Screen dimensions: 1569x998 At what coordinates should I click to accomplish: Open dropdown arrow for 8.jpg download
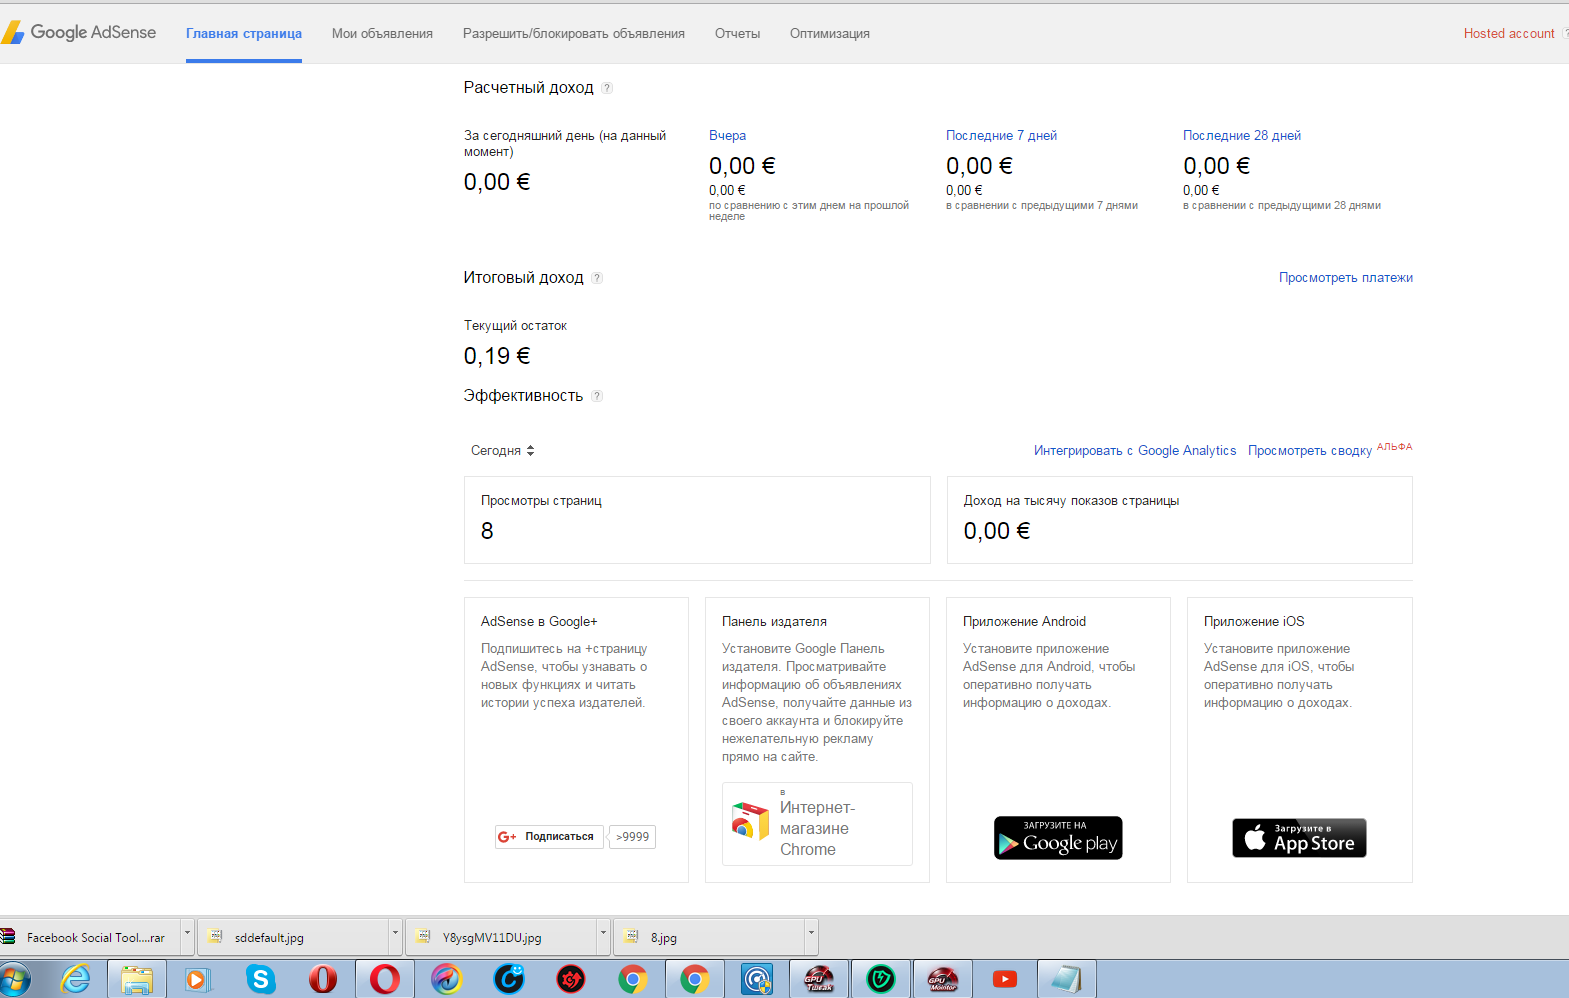click(811, 937)
